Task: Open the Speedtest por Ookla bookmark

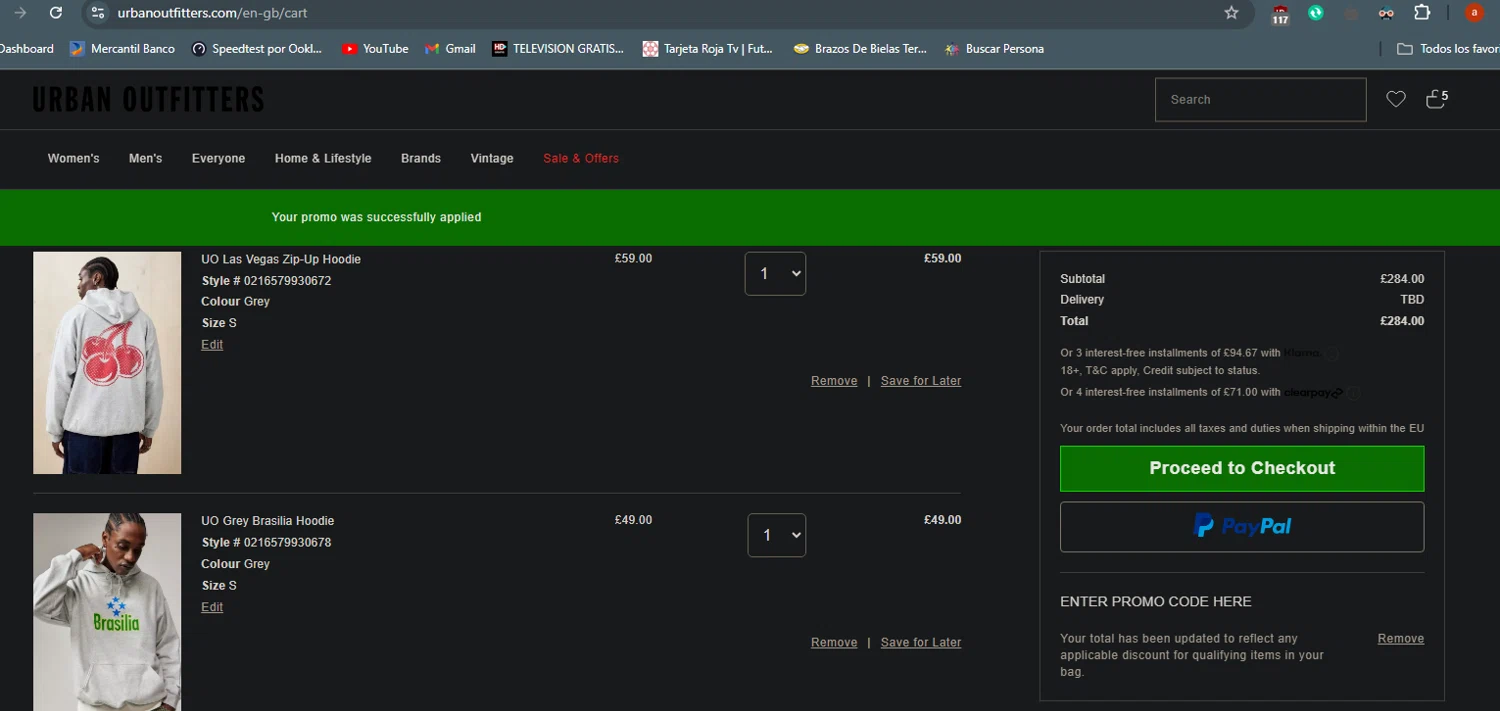Action: [257, 48]
